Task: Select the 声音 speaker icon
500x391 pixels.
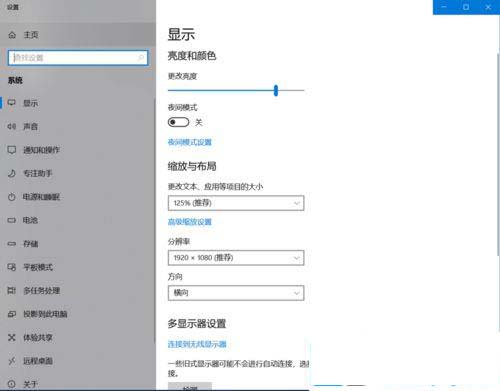Action: pyautogui.click(x=12, y=126)
